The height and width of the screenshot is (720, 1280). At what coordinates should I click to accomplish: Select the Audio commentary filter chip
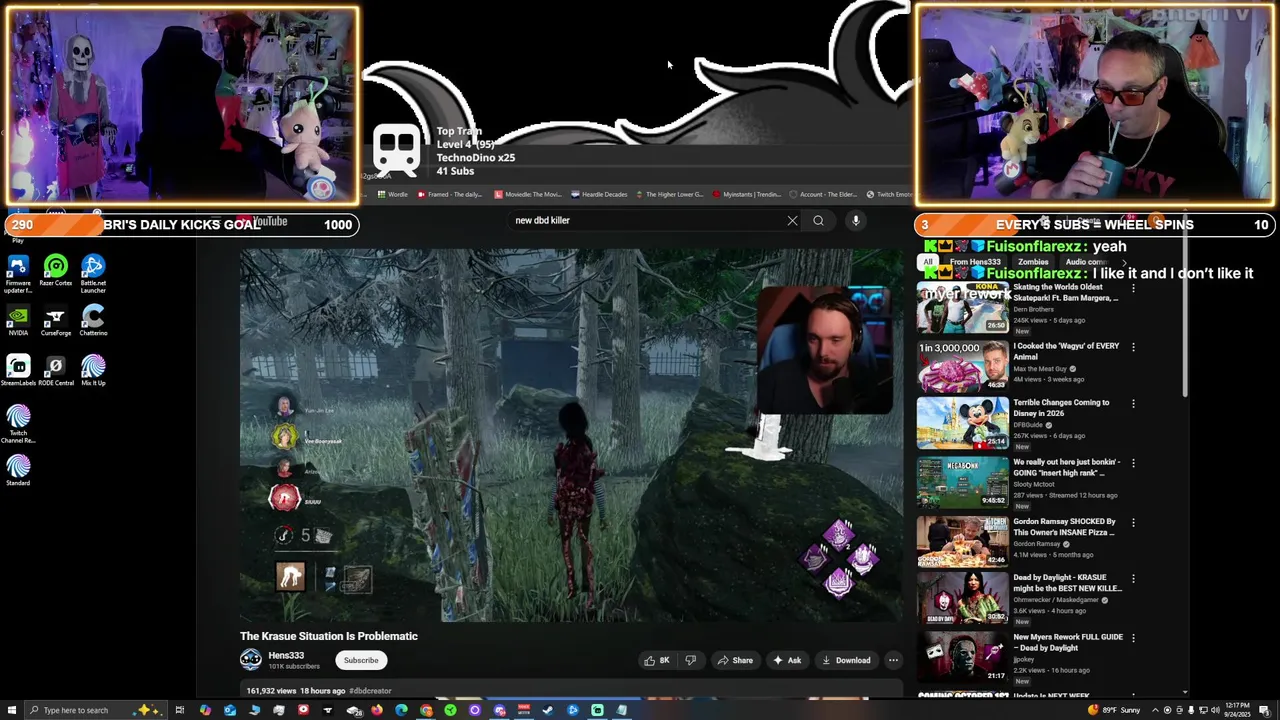pyautogui.click(x=1087, y=262)
